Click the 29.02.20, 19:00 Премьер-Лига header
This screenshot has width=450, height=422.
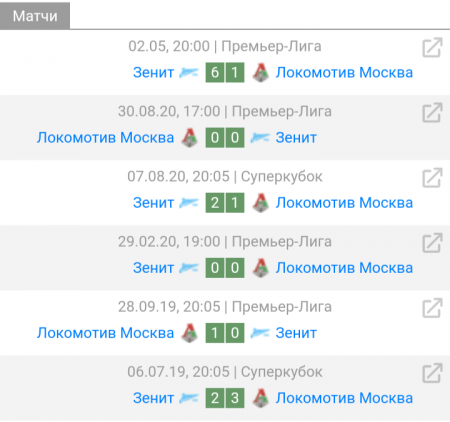pyautogui.click(x=225, y=242)
